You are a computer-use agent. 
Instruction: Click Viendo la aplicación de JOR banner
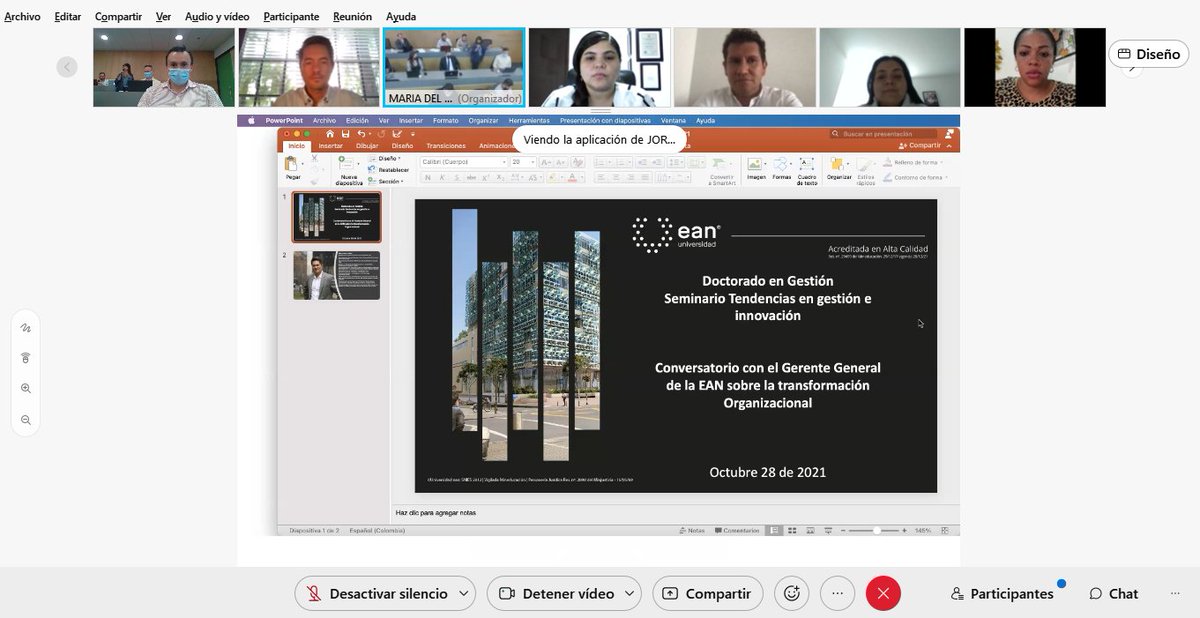599,139
